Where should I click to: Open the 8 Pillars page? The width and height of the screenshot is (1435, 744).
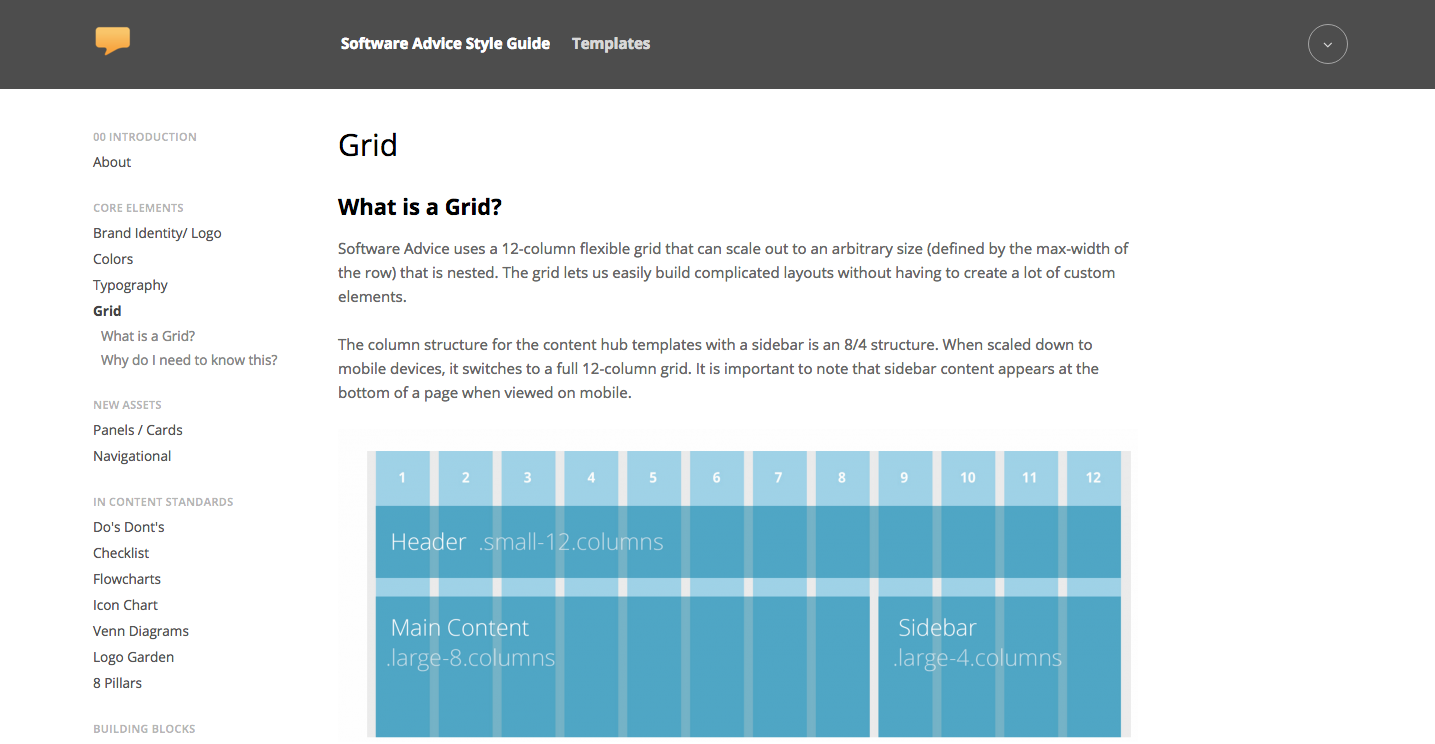click(x=117, y=683)
